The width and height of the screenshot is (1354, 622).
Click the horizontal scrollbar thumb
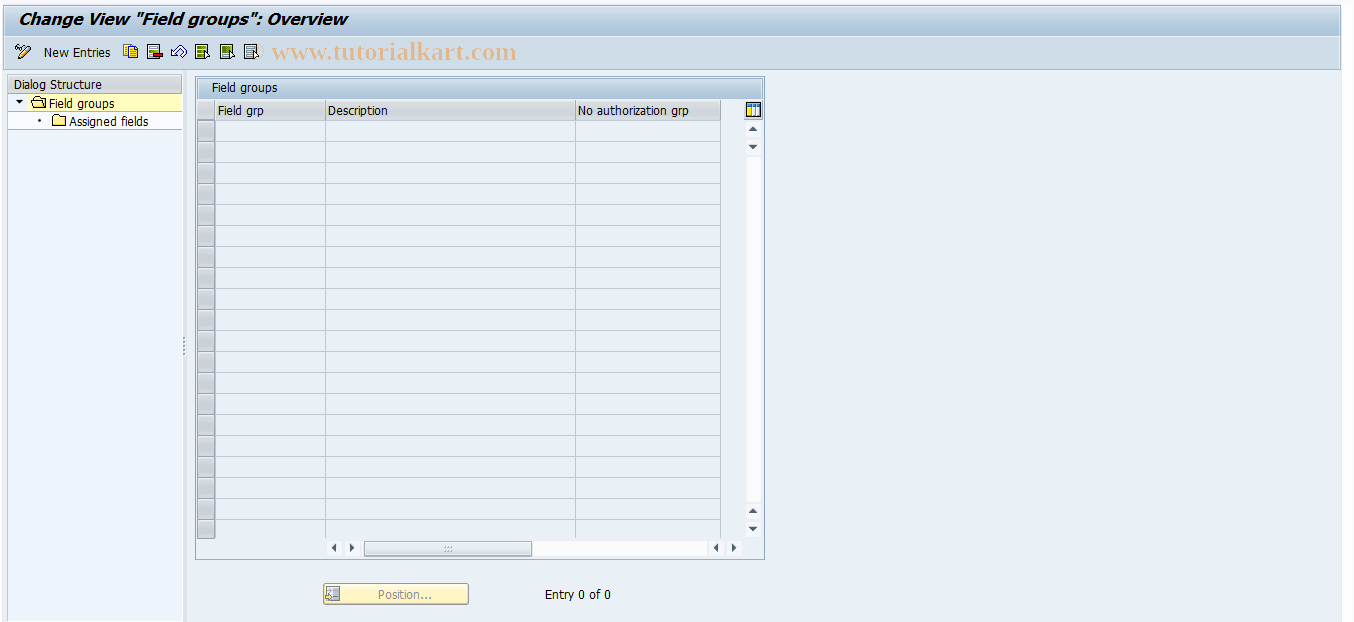[x=447, y=548]
